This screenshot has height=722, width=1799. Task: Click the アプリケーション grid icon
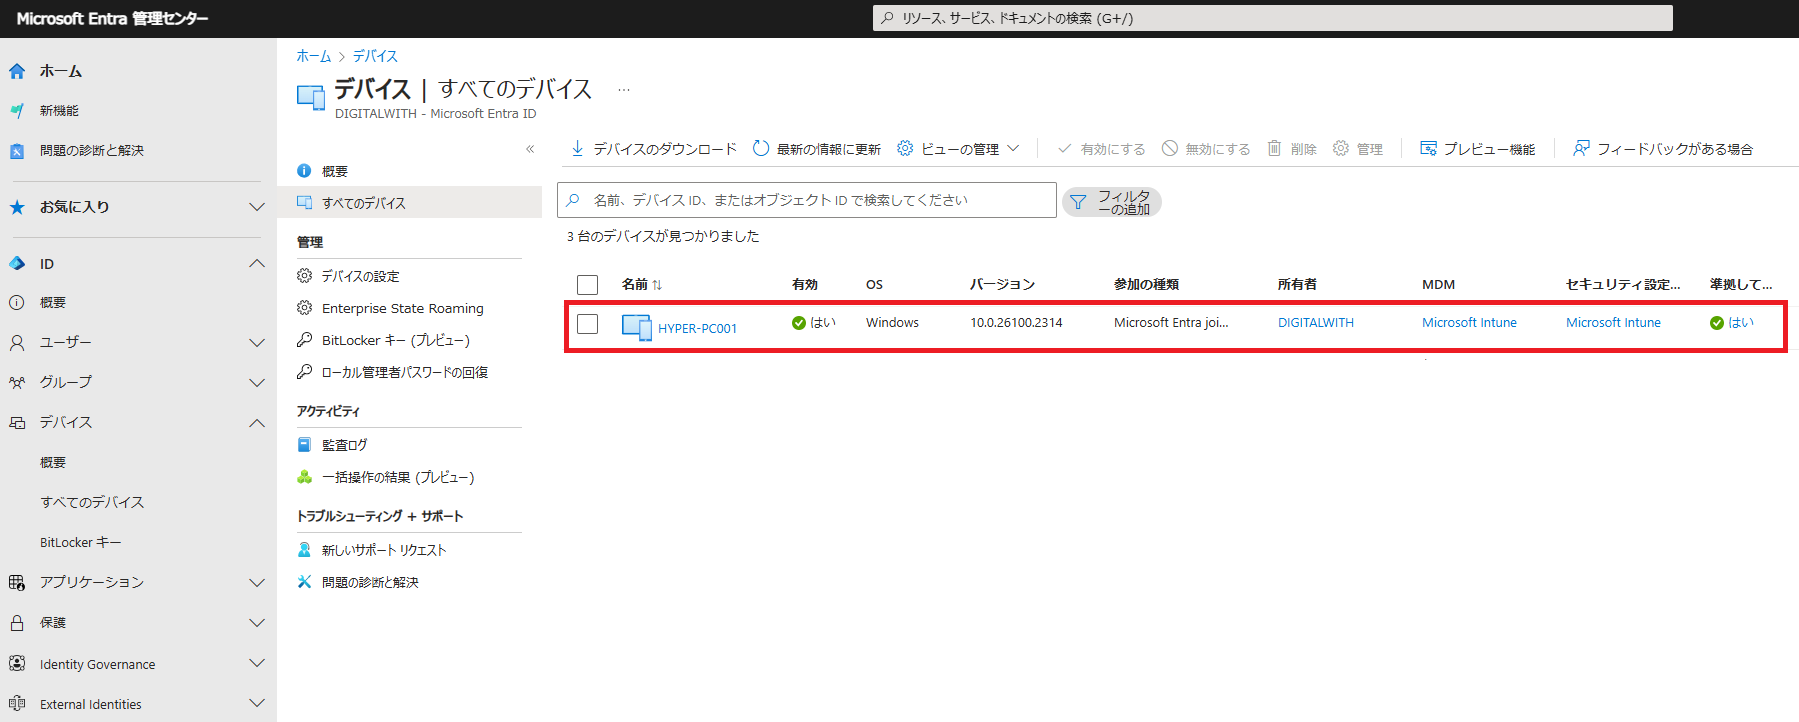(x=17, y=583)
